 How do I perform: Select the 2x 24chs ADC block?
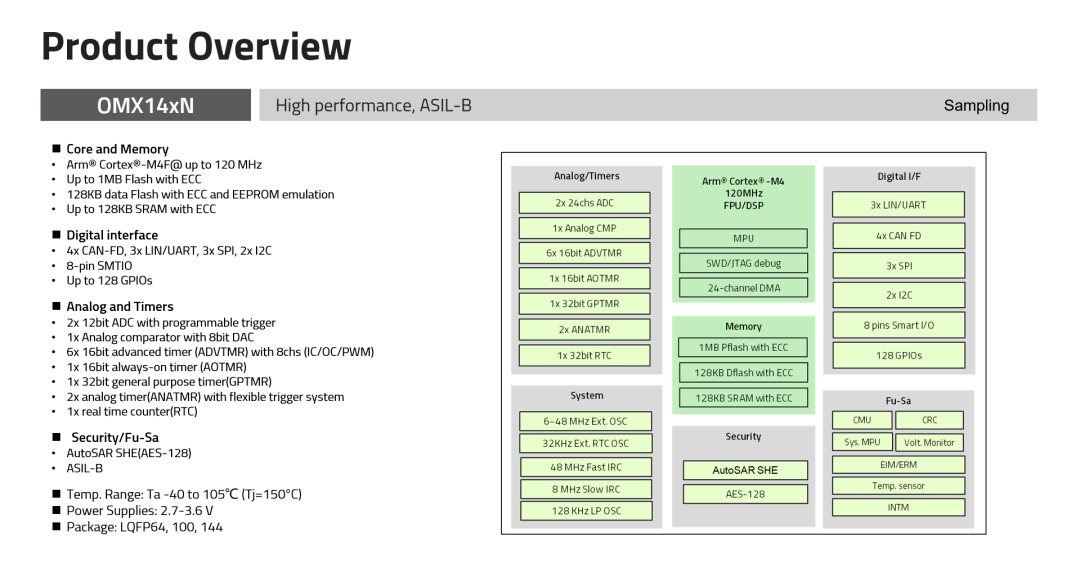click(585, 203)
